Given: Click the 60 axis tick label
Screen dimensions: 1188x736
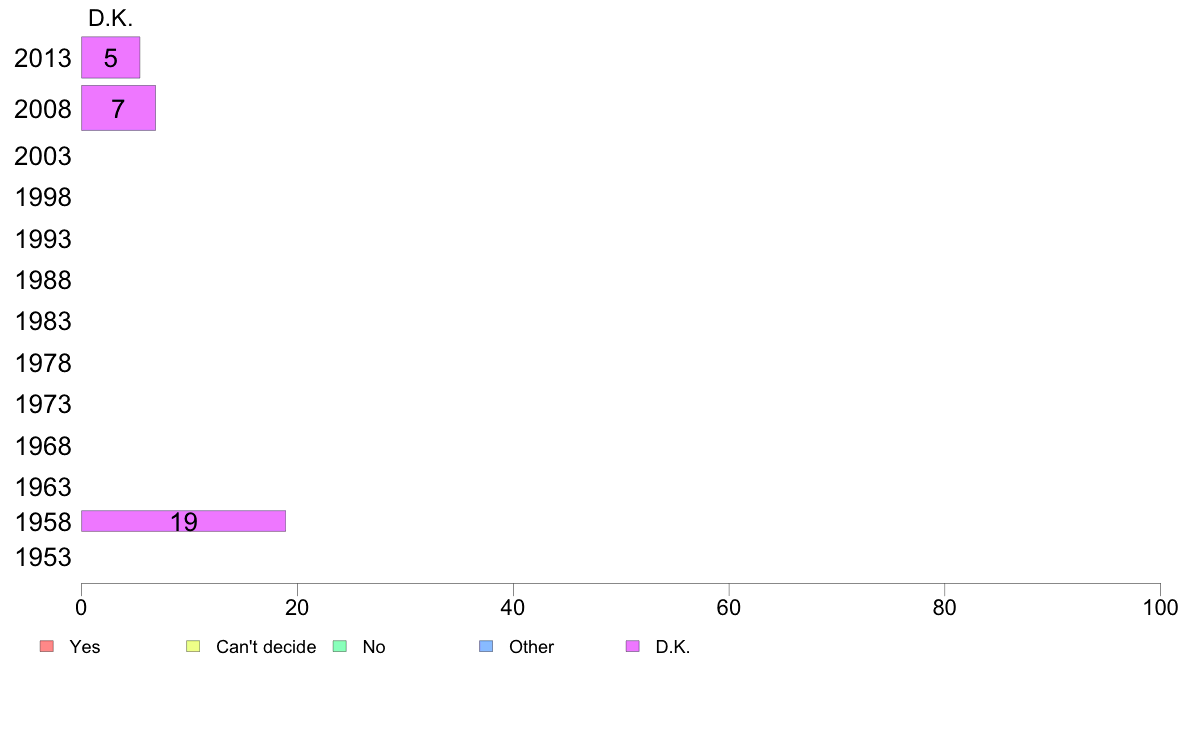Looking at the screenshot, I should click(729, 608).
